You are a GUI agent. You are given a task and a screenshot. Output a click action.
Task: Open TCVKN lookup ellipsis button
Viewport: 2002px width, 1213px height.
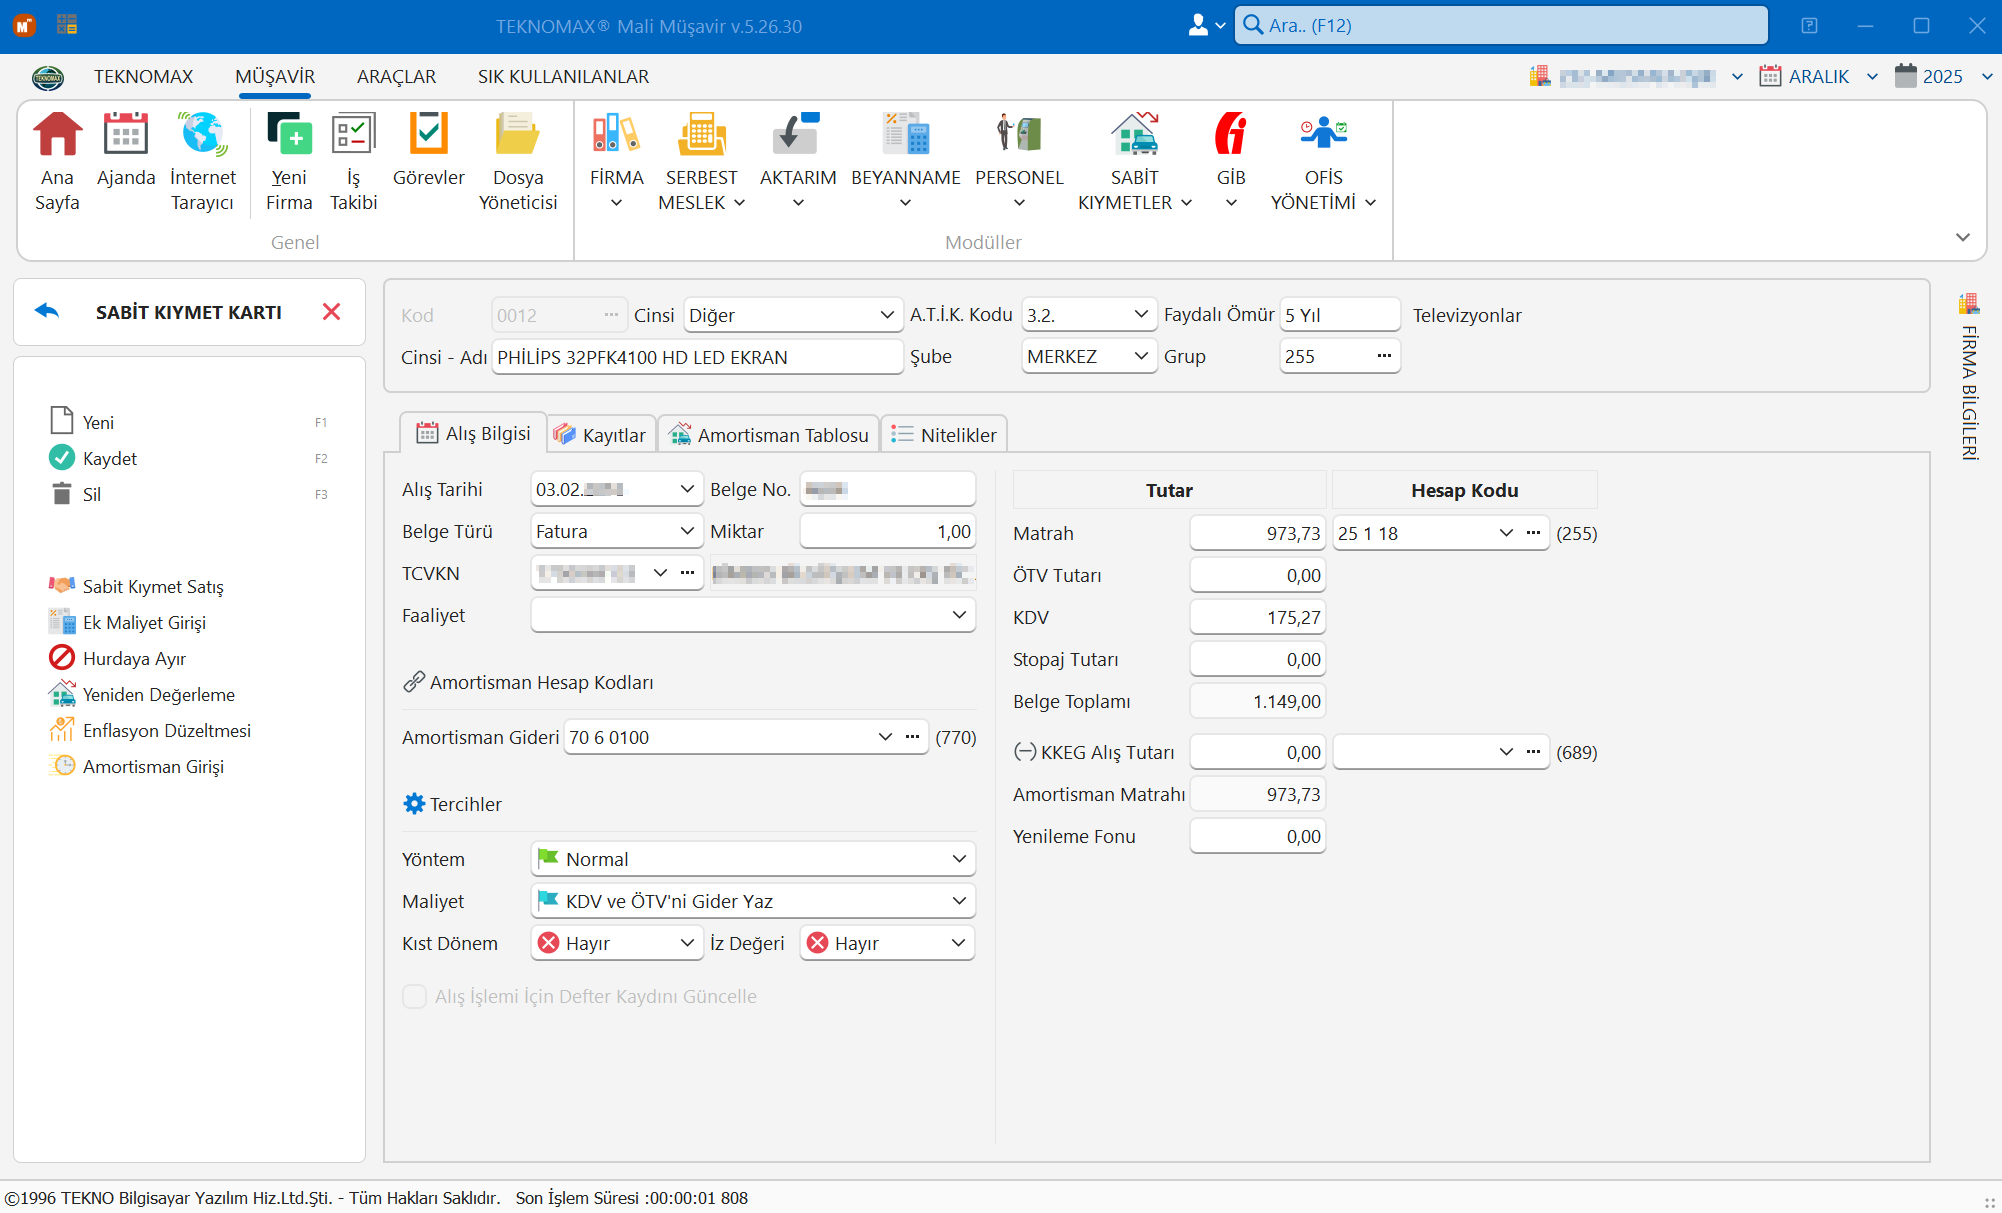(x=687, y=573)
